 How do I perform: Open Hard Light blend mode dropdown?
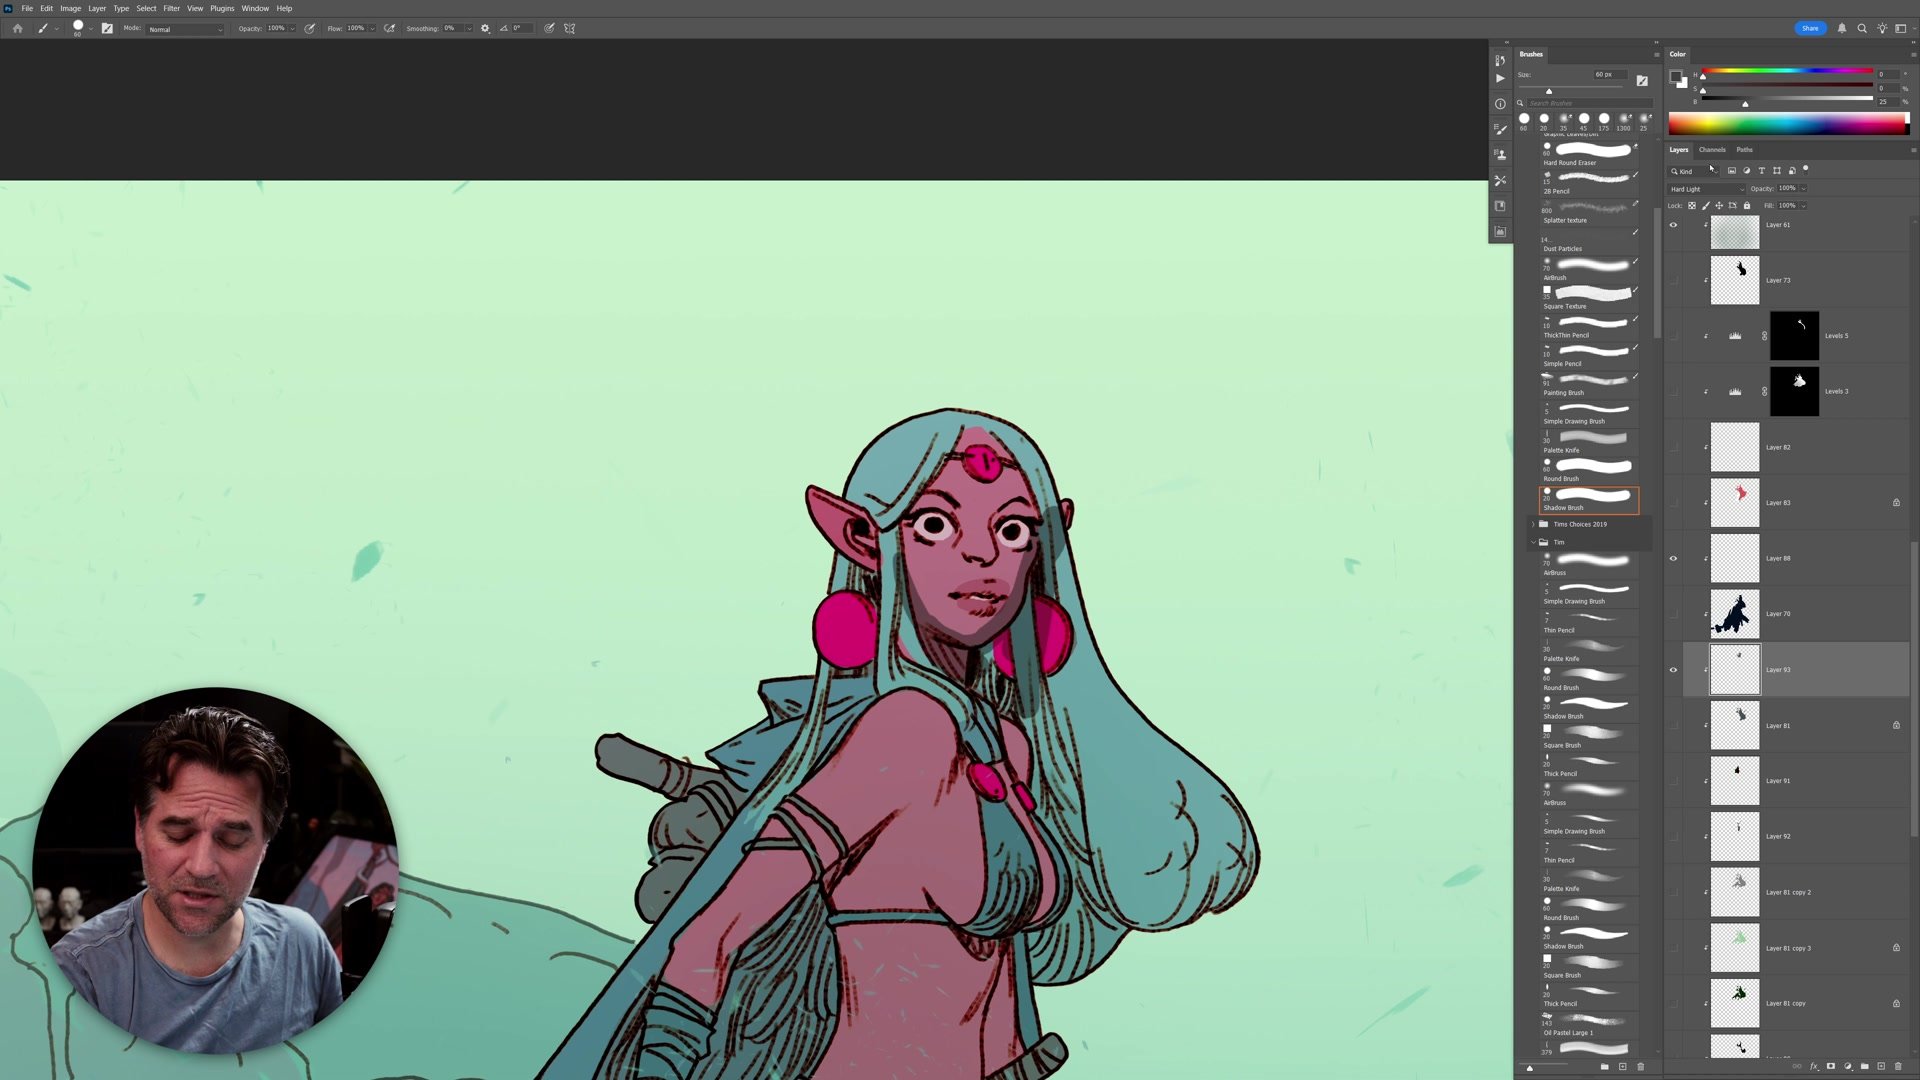[1706, 189]
